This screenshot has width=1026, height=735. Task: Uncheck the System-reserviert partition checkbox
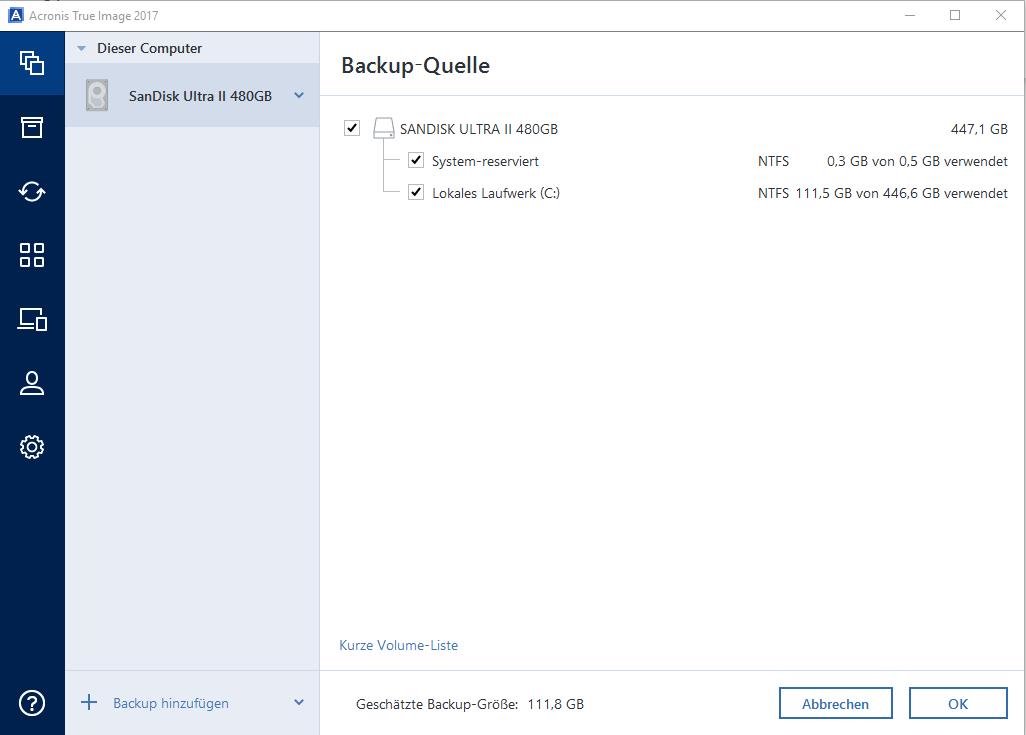416,160
